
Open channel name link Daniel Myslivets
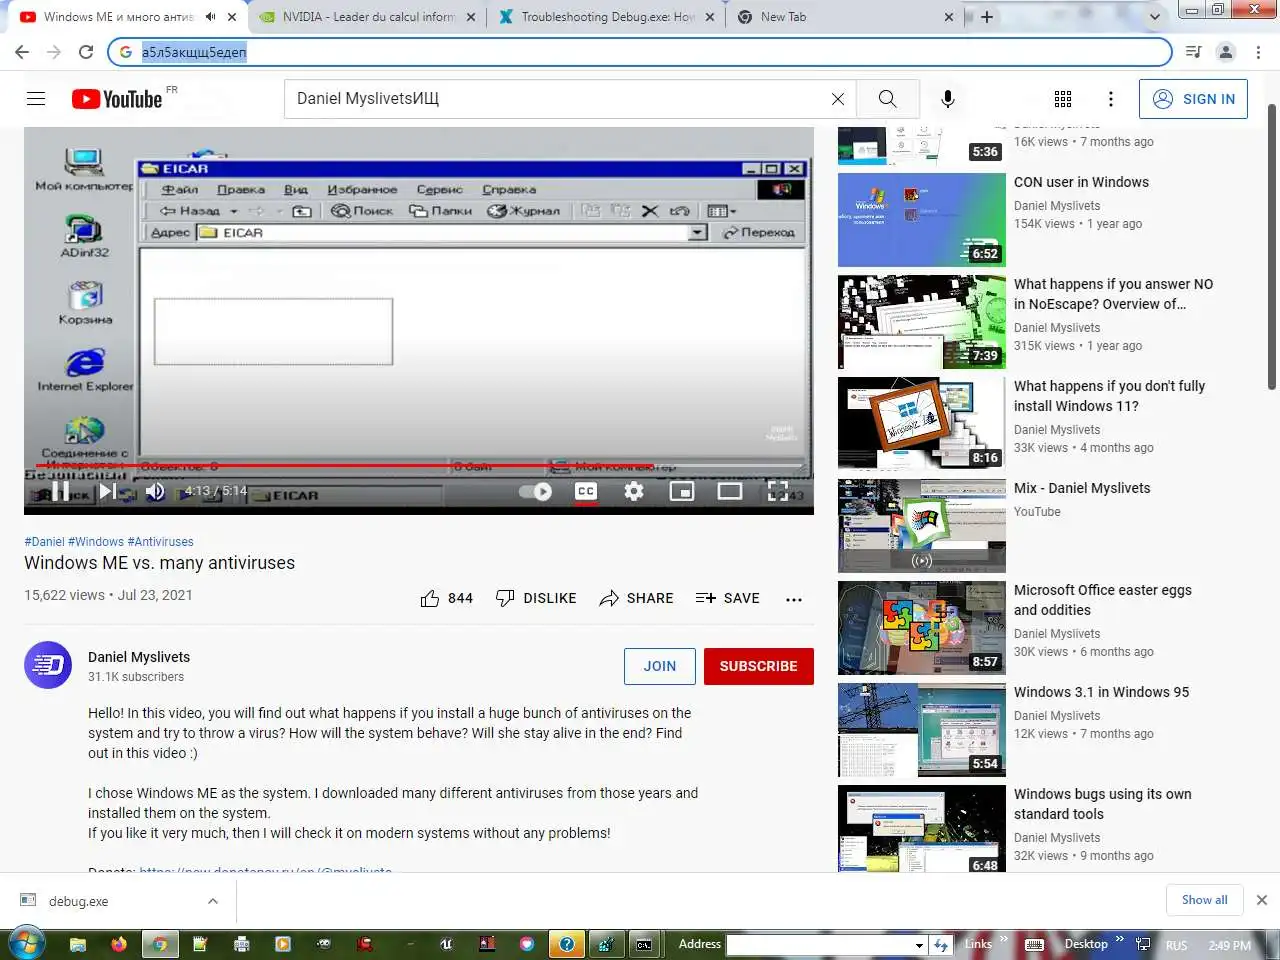[x=139, y=657]
